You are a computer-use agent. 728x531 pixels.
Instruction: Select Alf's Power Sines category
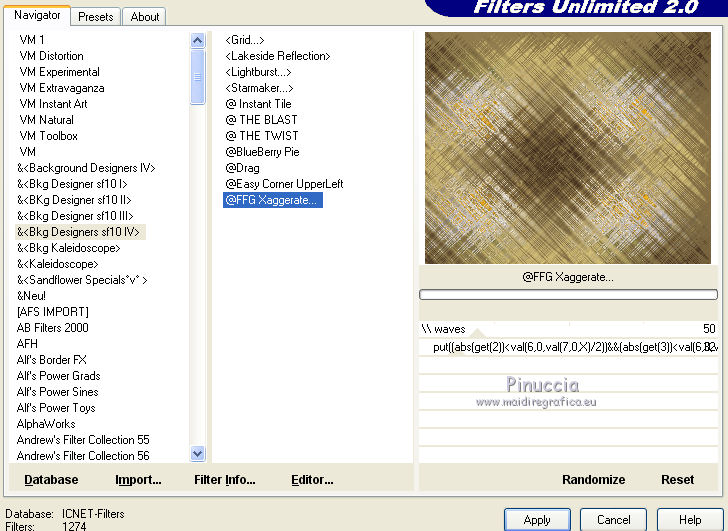[58, 392]
